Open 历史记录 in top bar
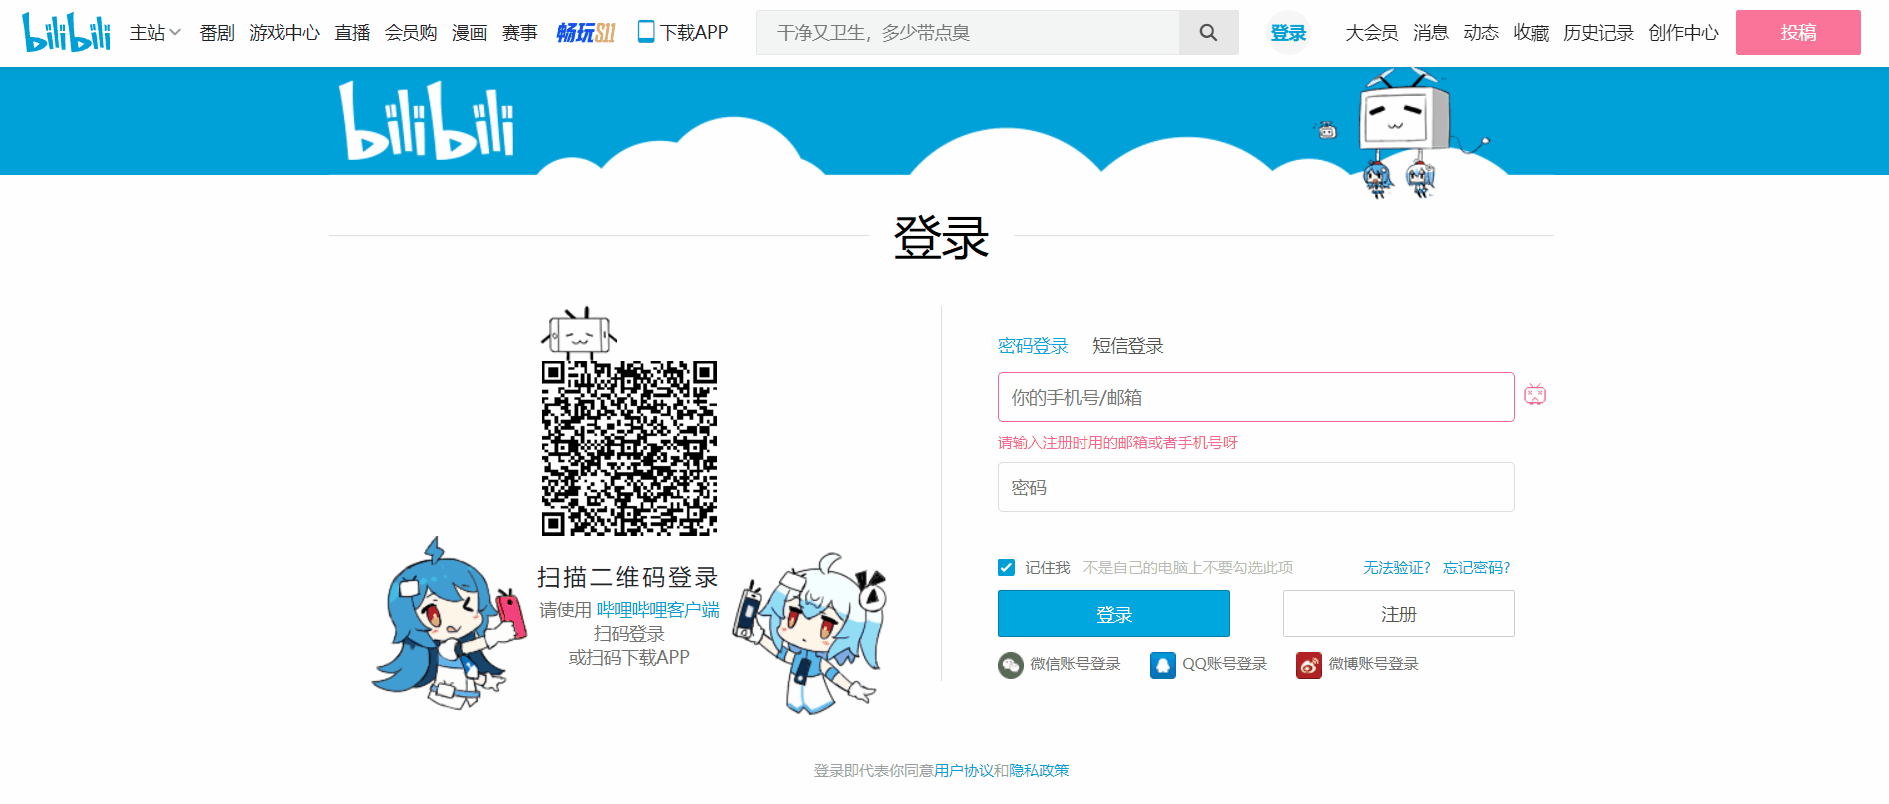This screenshot has height=804, width=1889. pyautogui.click(x=1598, y=33)
